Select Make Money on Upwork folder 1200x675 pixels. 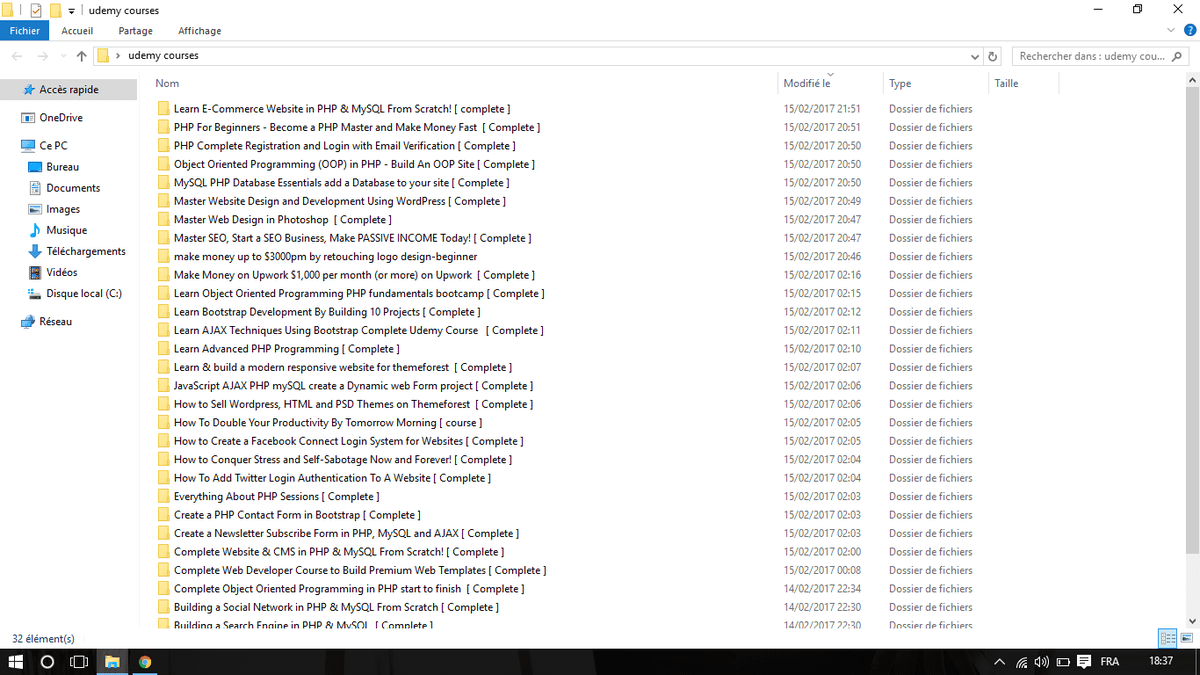354,275
